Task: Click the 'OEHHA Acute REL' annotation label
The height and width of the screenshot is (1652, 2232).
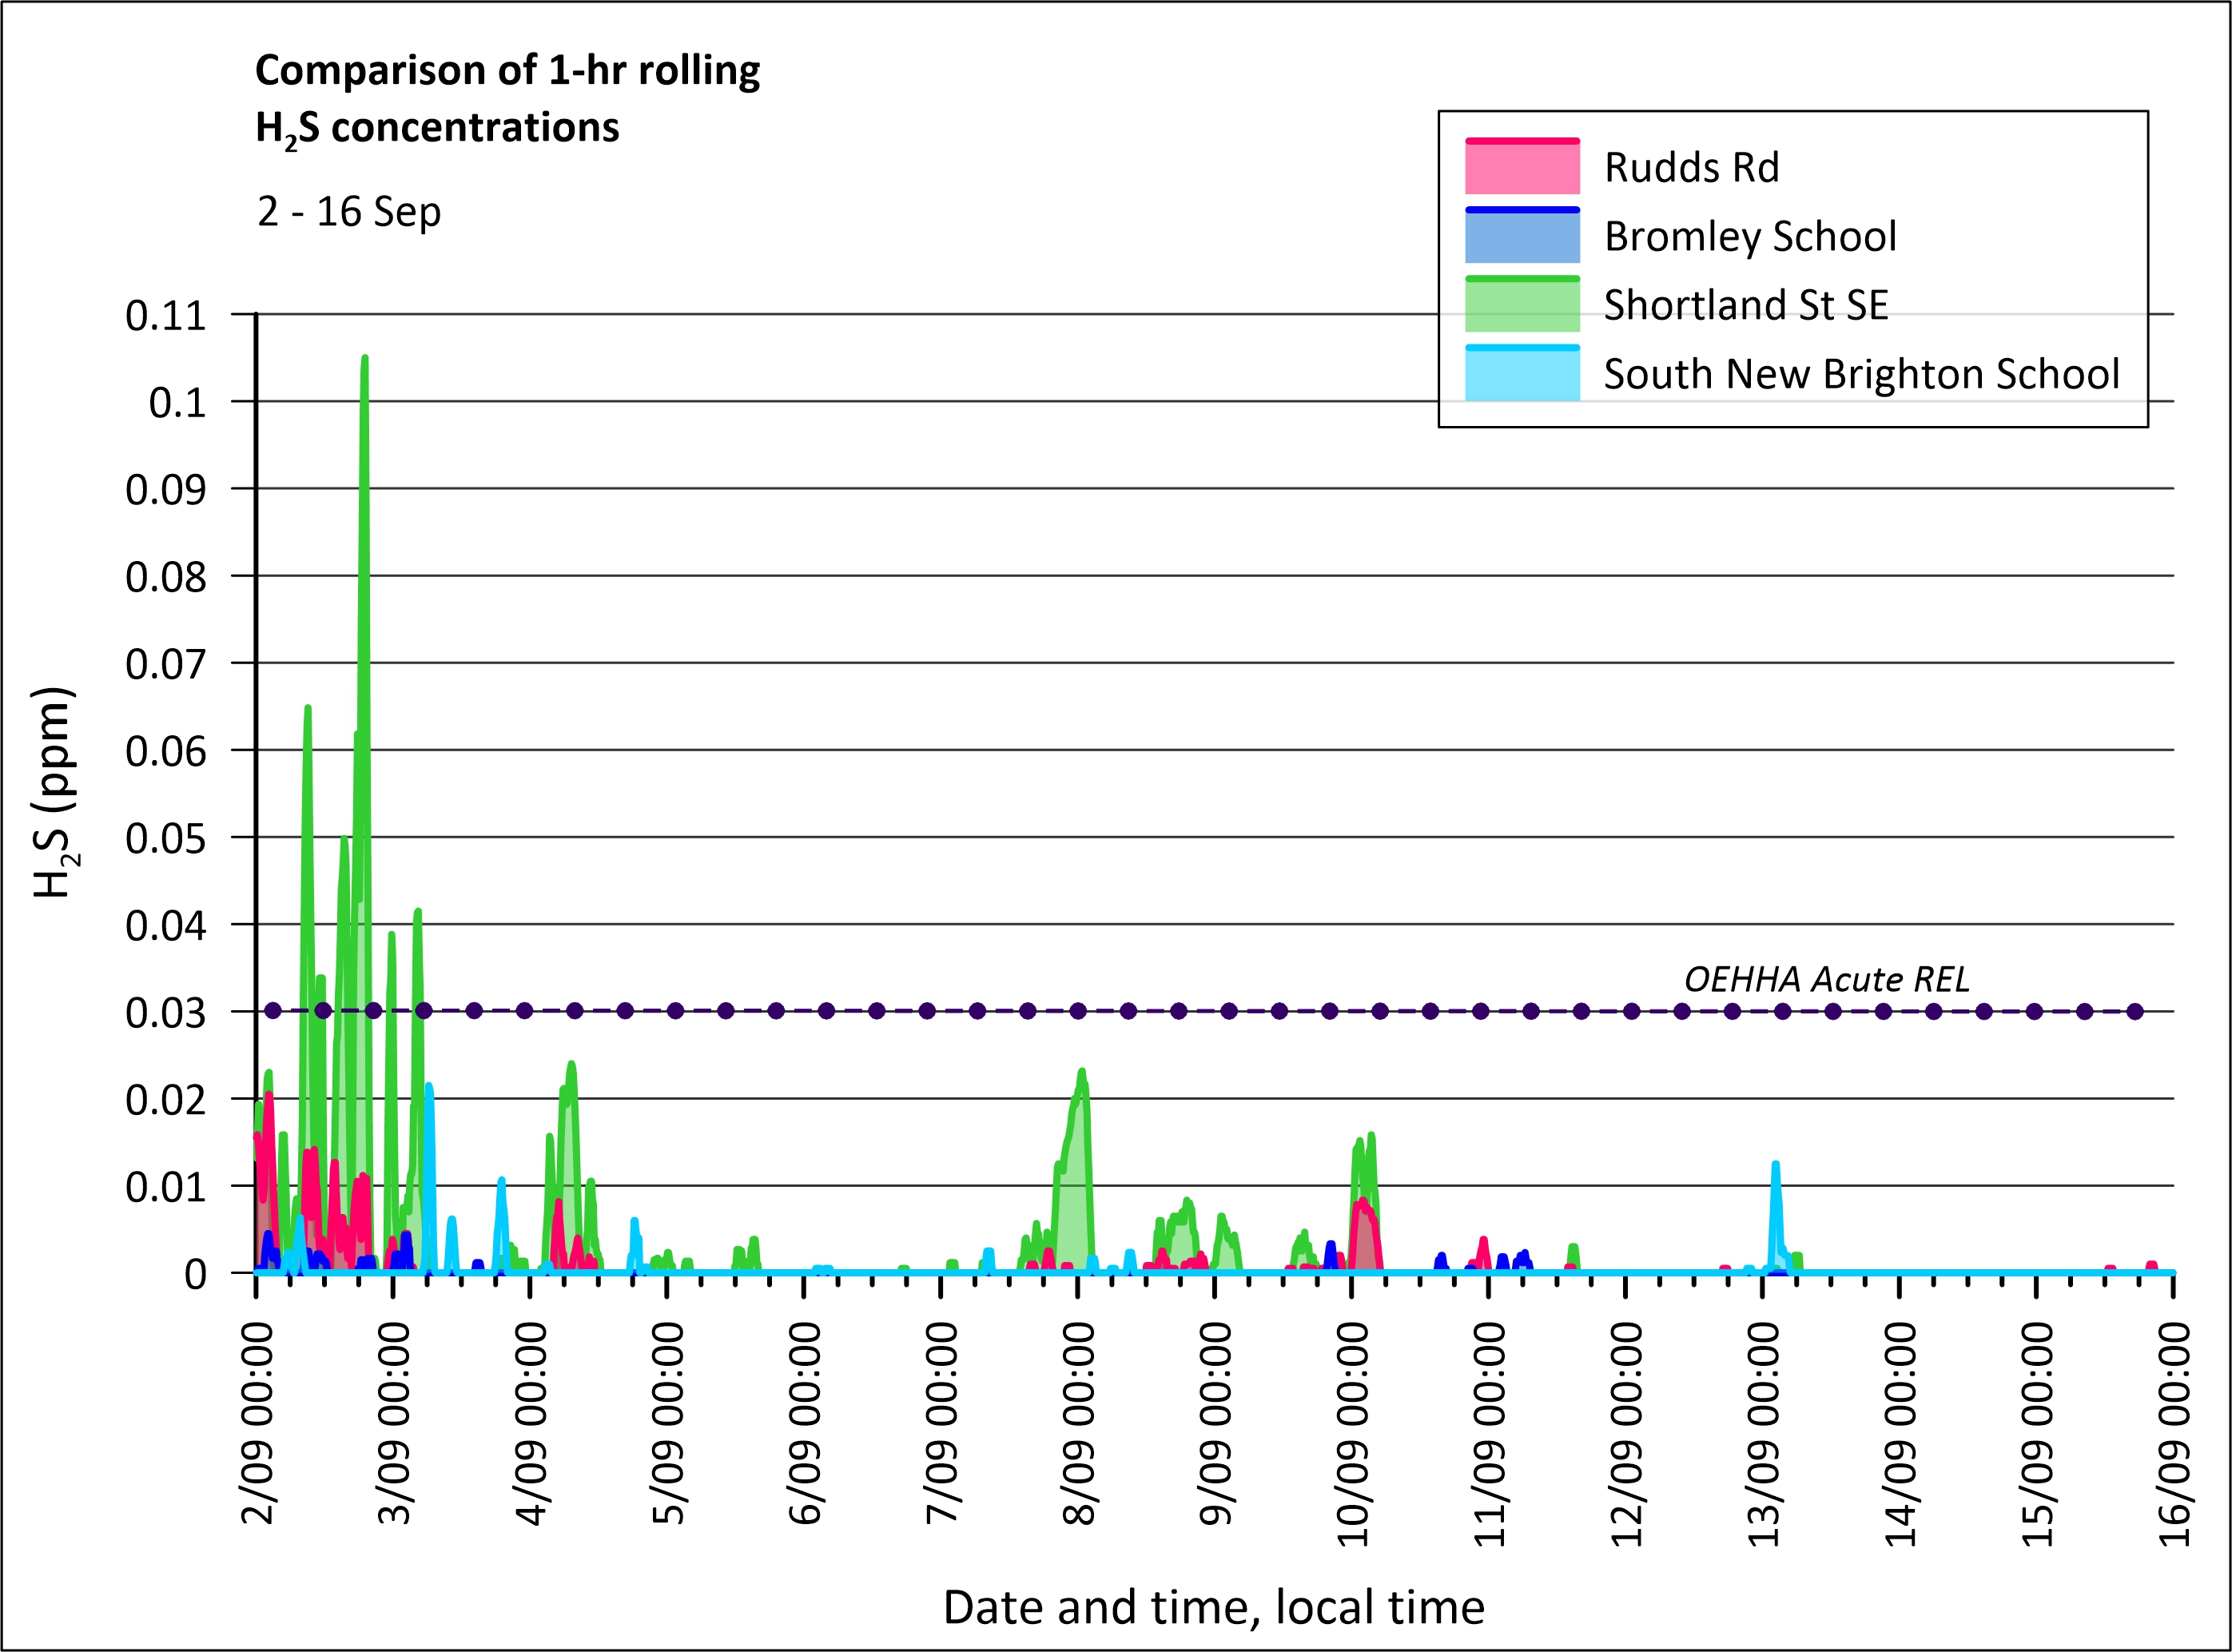Action: [x=1826, y=979]
